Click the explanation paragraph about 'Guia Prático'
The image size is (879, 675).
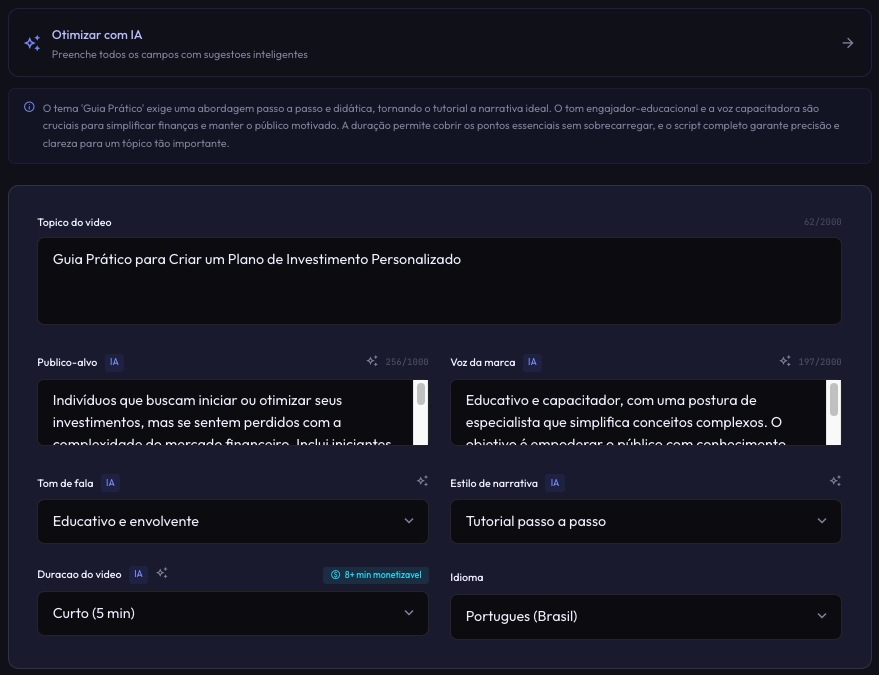441,126
